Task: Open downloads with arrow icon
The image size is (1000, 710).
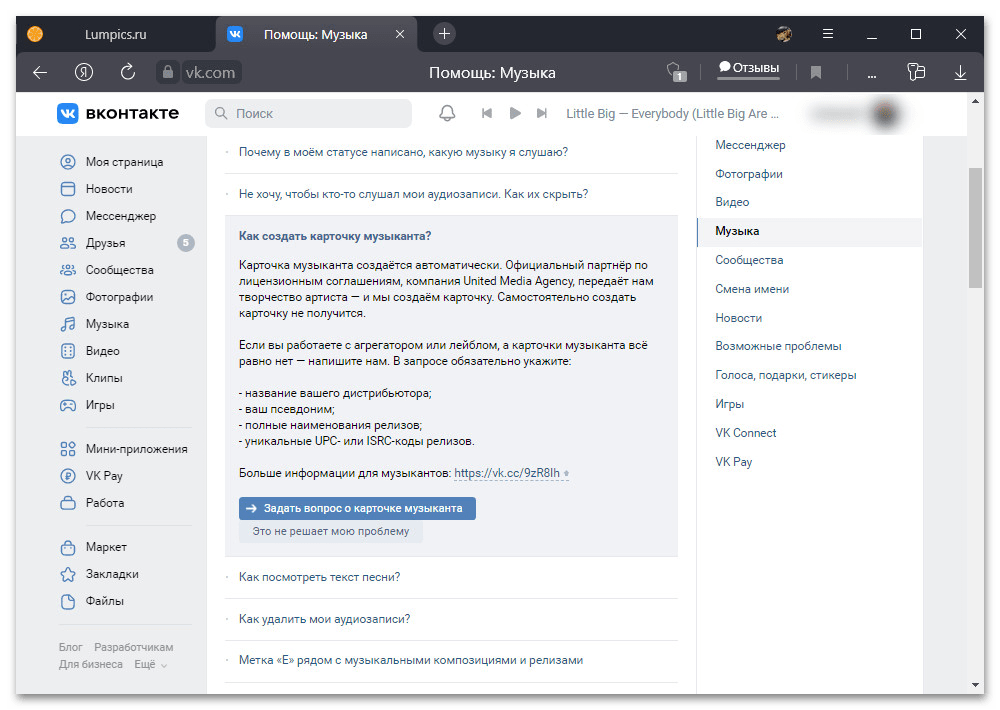Action: tap(960, 73)
